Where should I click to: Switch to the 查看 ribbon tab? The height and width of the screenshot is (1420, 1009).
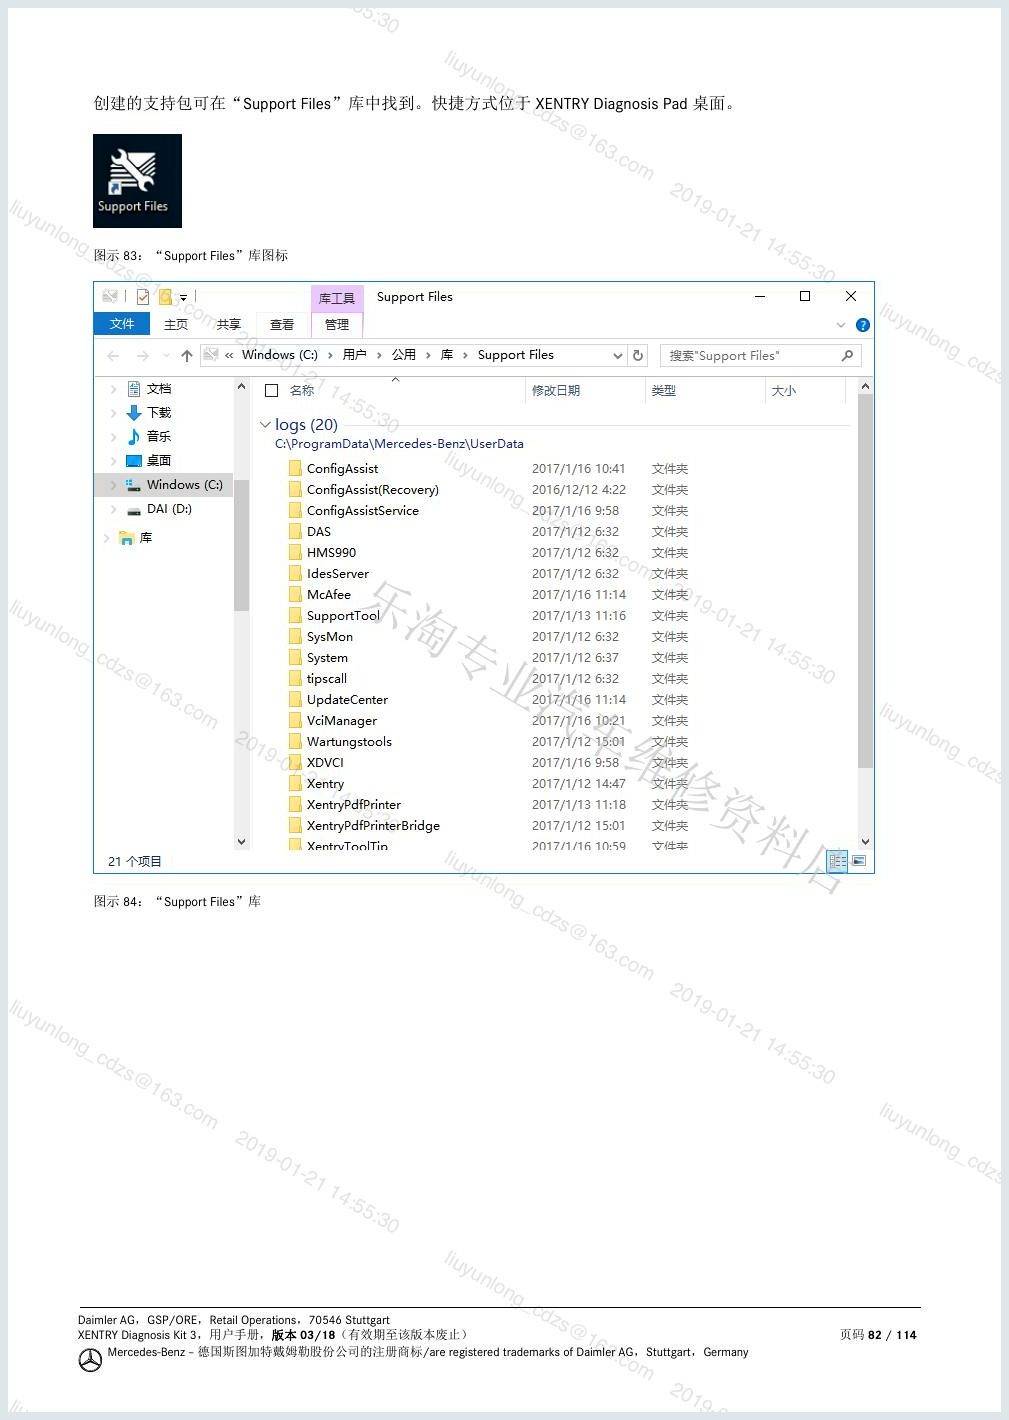tap(282, 324)
